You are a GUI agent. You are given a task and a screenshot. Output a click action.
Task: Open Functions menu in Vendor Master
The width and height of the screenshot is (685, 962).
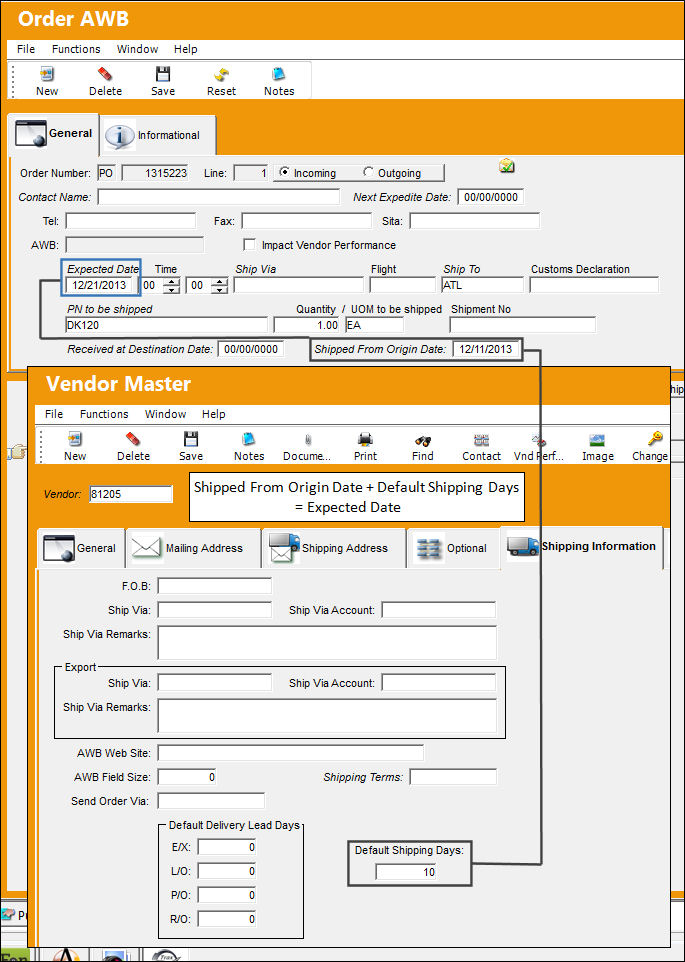tap(104, 414)
